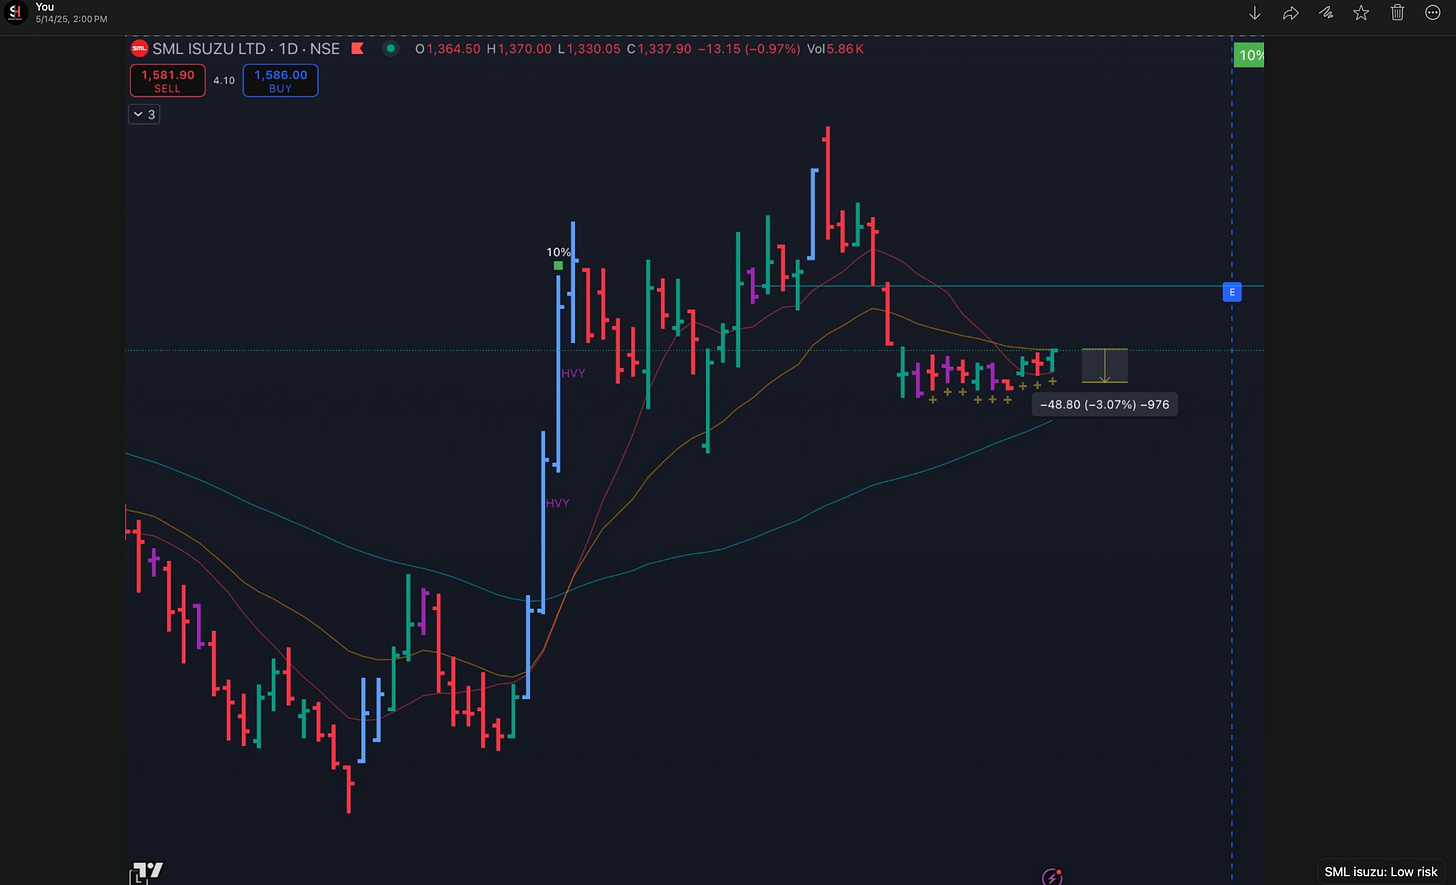Screen dimensions: 1456x885
Task: Click the Vol 5.86K reading
Action: click(x=835, y=48)
